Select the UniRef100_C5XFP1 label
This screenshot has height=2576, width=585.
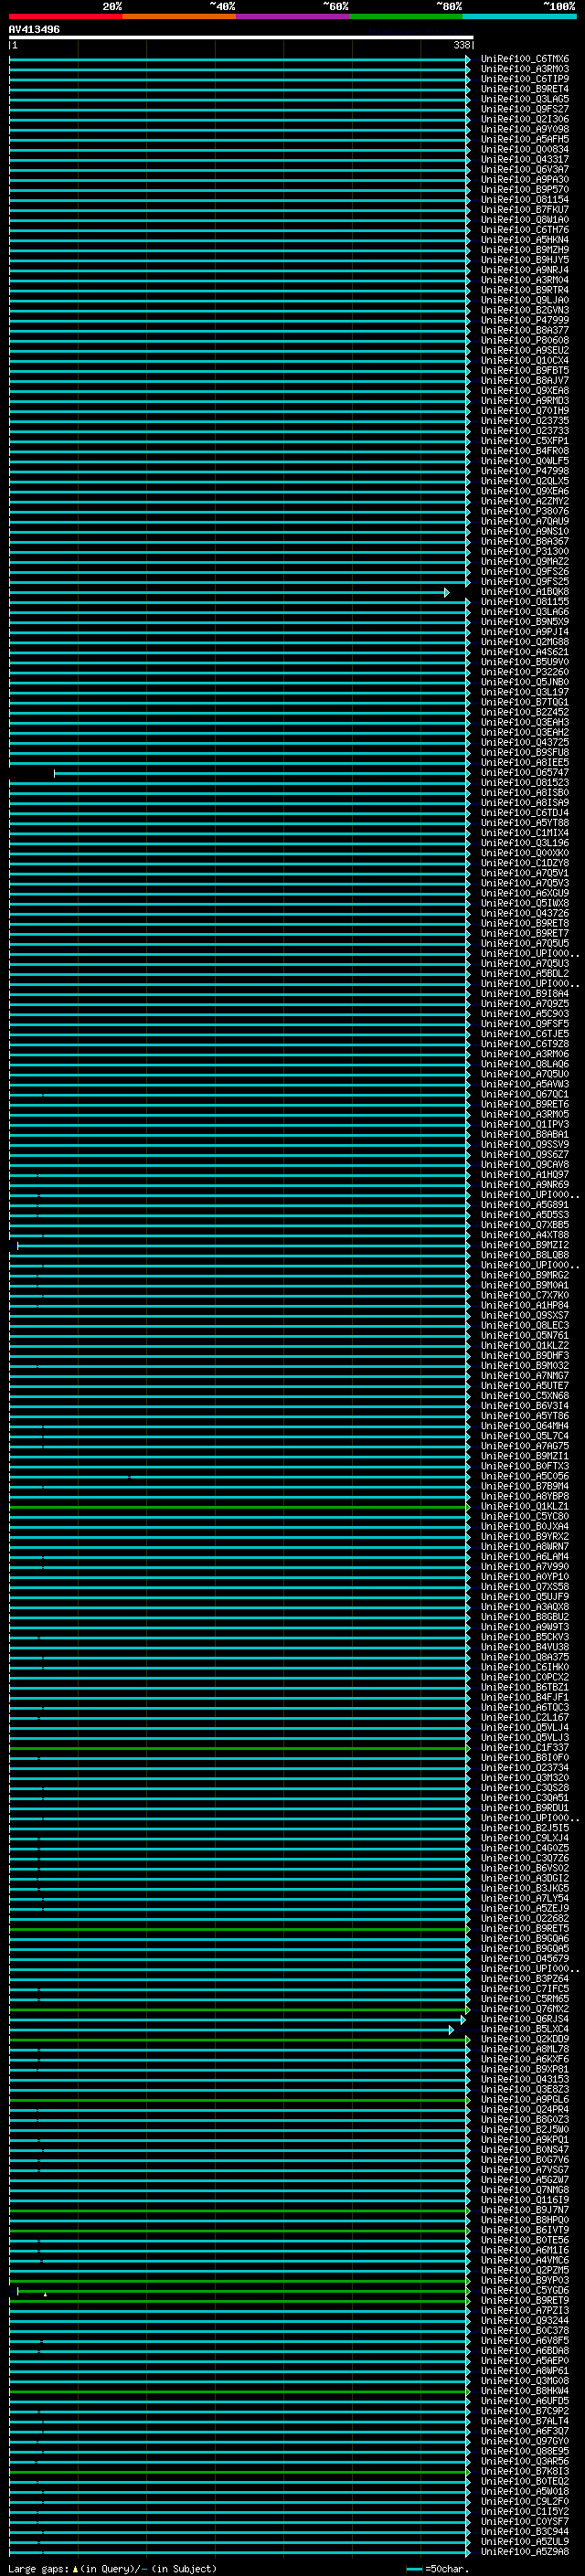coord(525,441)
